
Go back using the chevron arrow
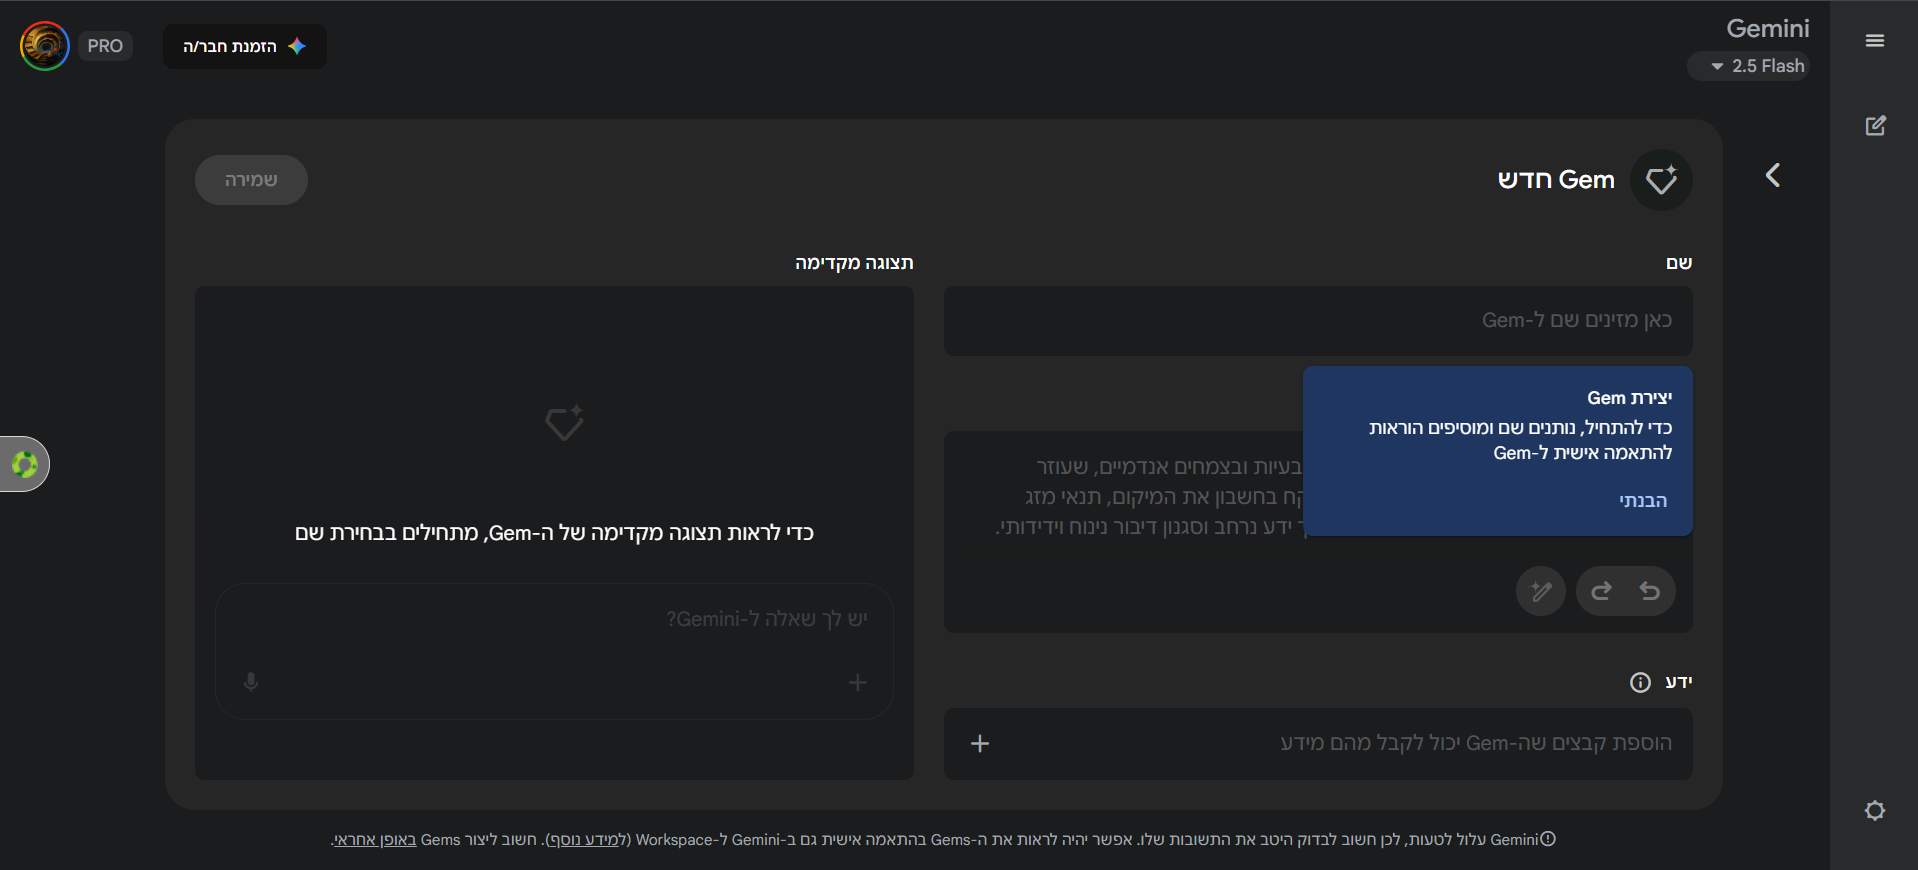click(x=1773, y=176)
